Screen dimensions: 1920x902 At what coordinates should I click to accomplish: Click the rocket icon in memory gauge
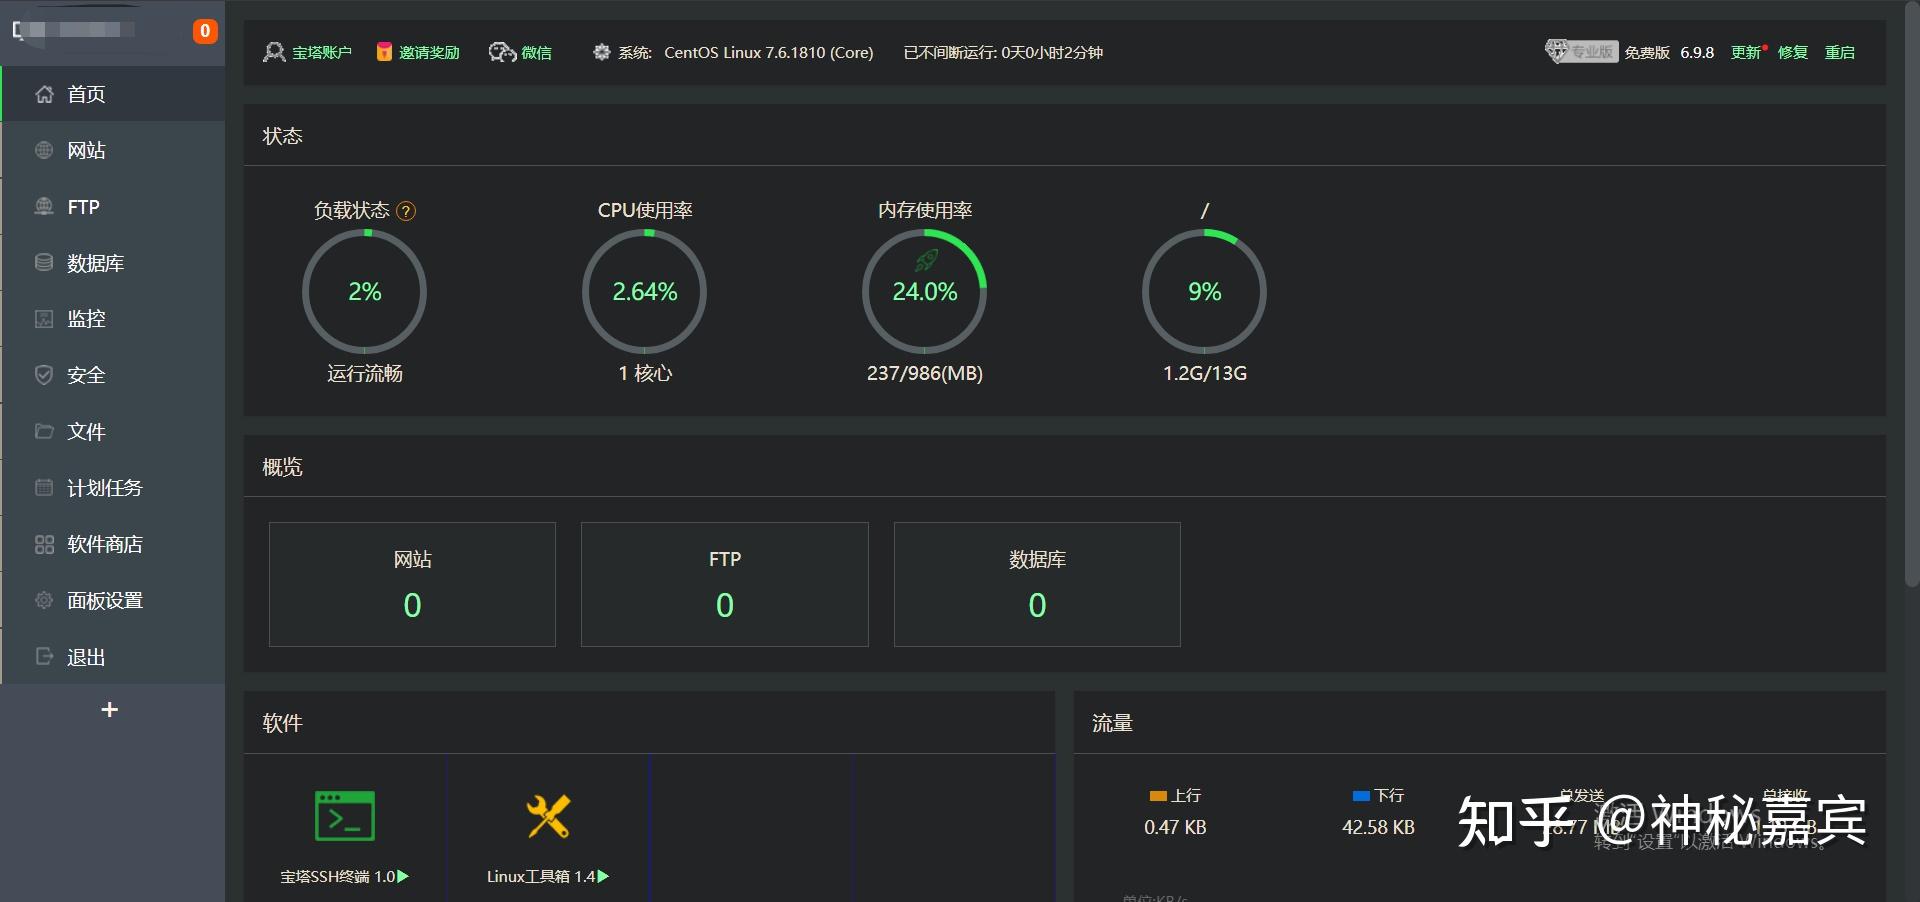(x=927, y=260)
